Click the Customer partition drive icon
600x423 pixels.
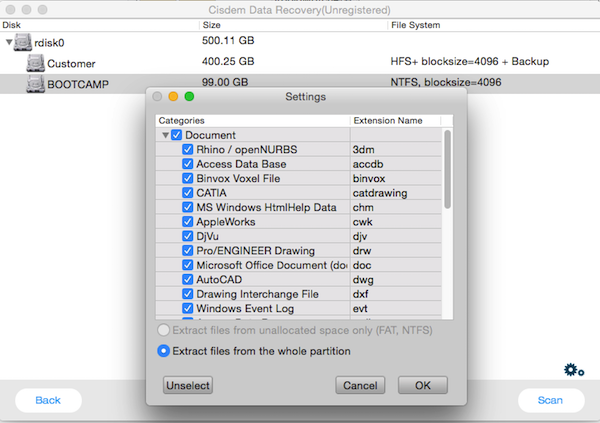click(35, 63)
